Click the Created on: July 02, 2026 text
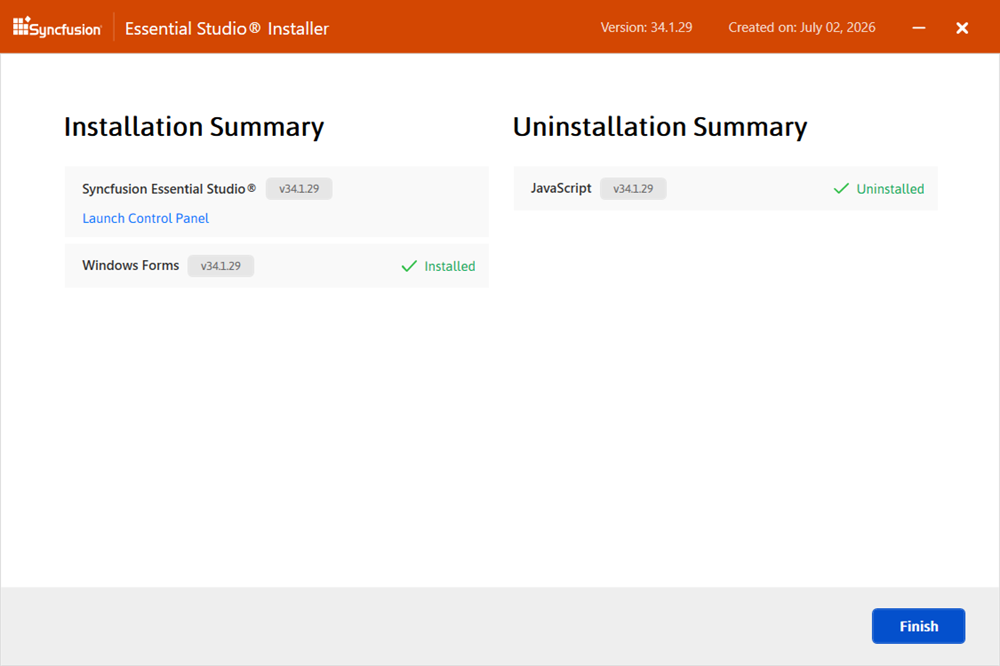Viewport: 1000px width, 666px height. pyautogui.click(x=802, y=27)
